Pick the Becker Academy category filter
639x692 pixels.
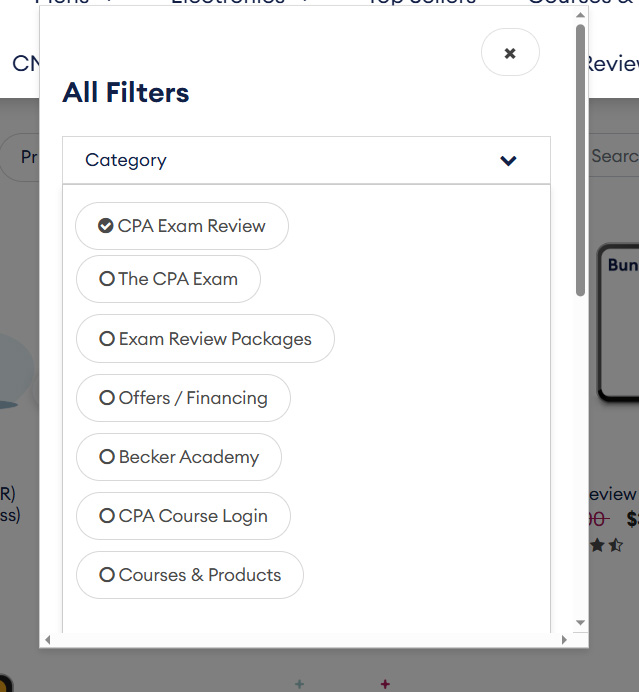179,457
